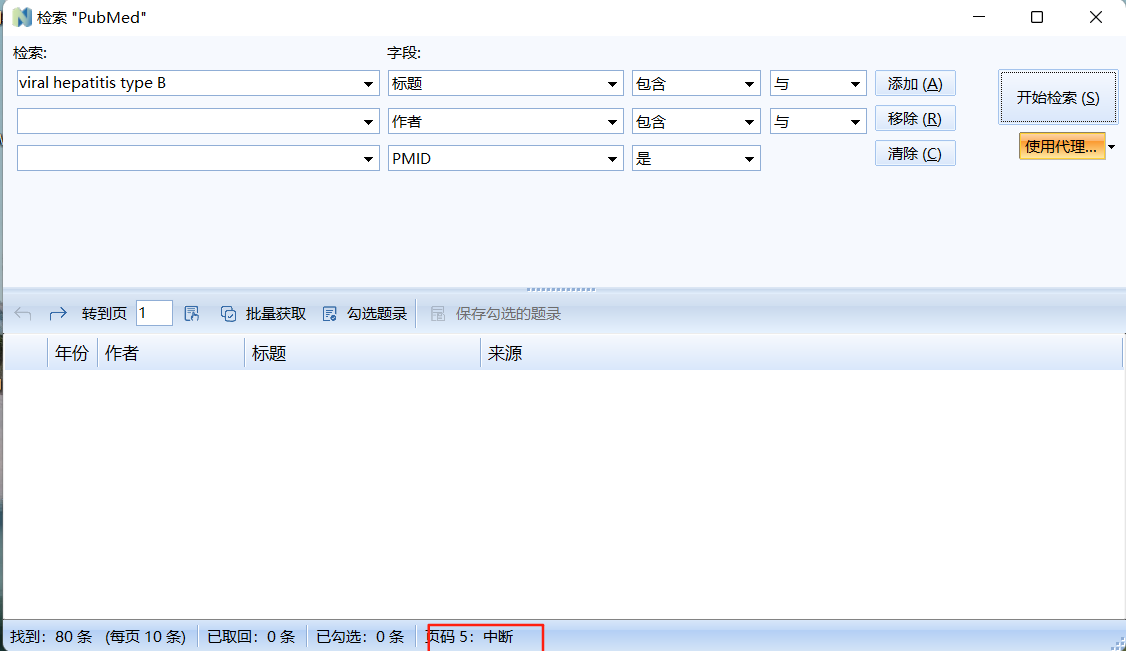Screen dimensions: 1126x651
Task: Click the page icon beside page number box
Action: coord(192,314)
